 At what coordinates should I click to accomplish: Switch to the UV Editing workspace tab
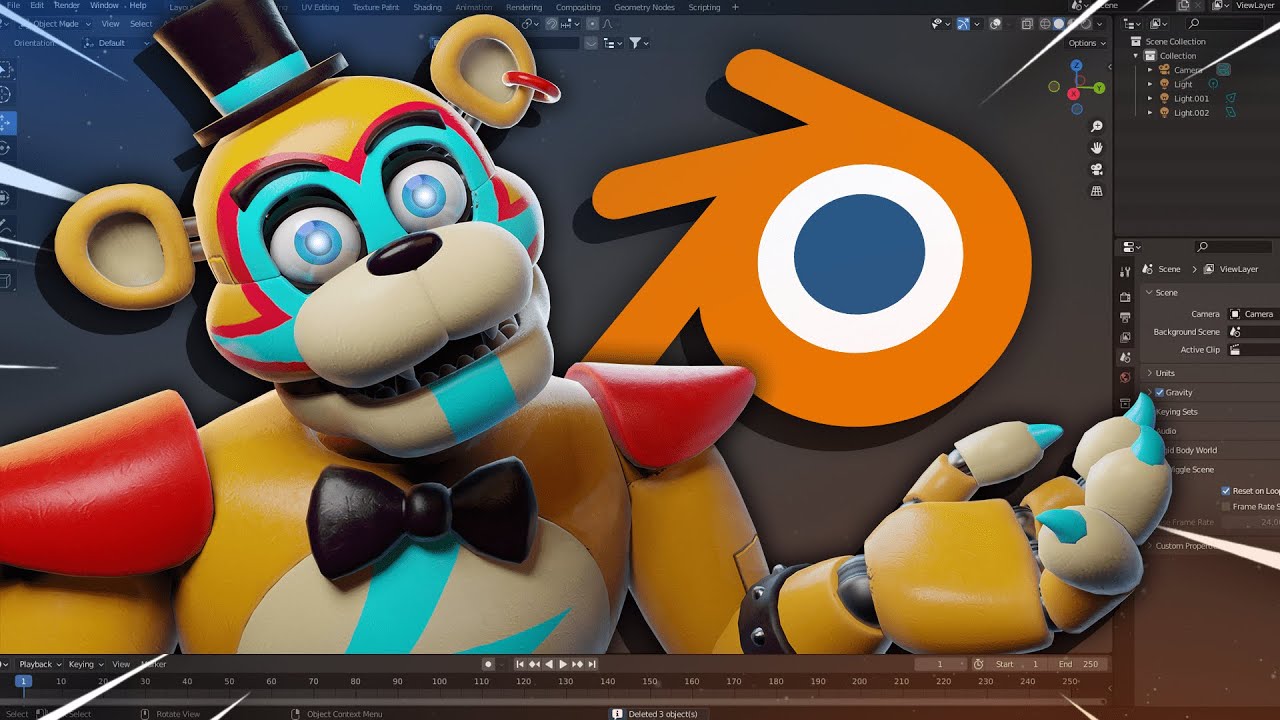320,7
